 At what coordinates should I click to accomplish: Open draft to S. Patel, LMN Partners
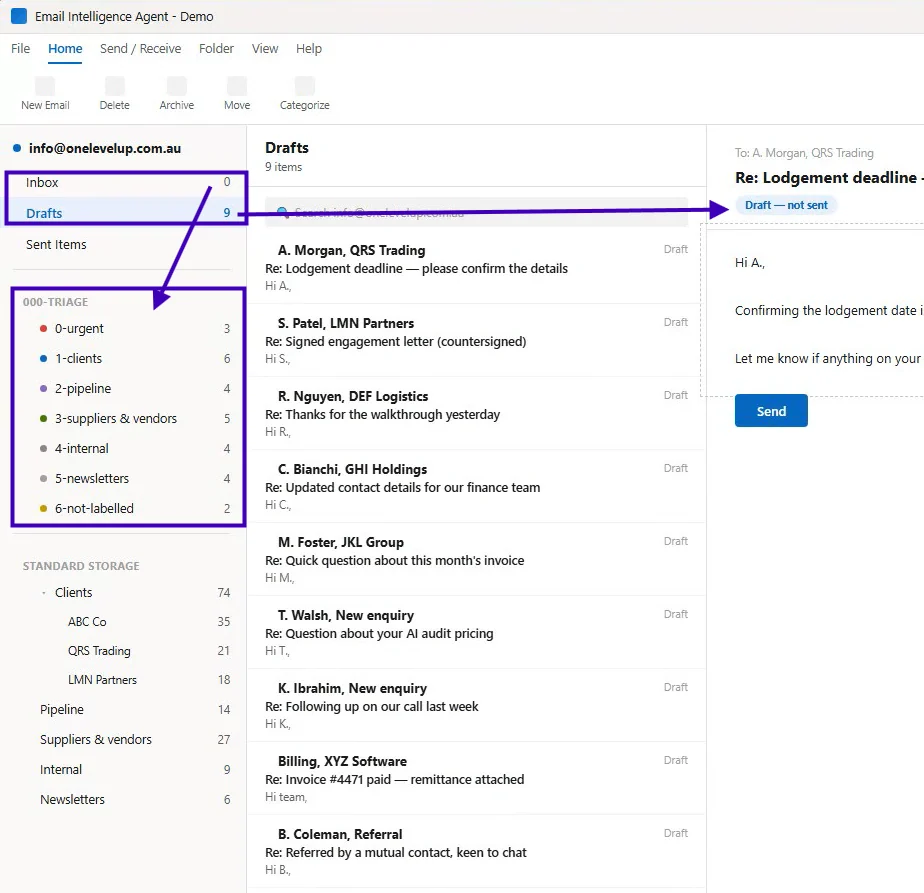point(476,341)
